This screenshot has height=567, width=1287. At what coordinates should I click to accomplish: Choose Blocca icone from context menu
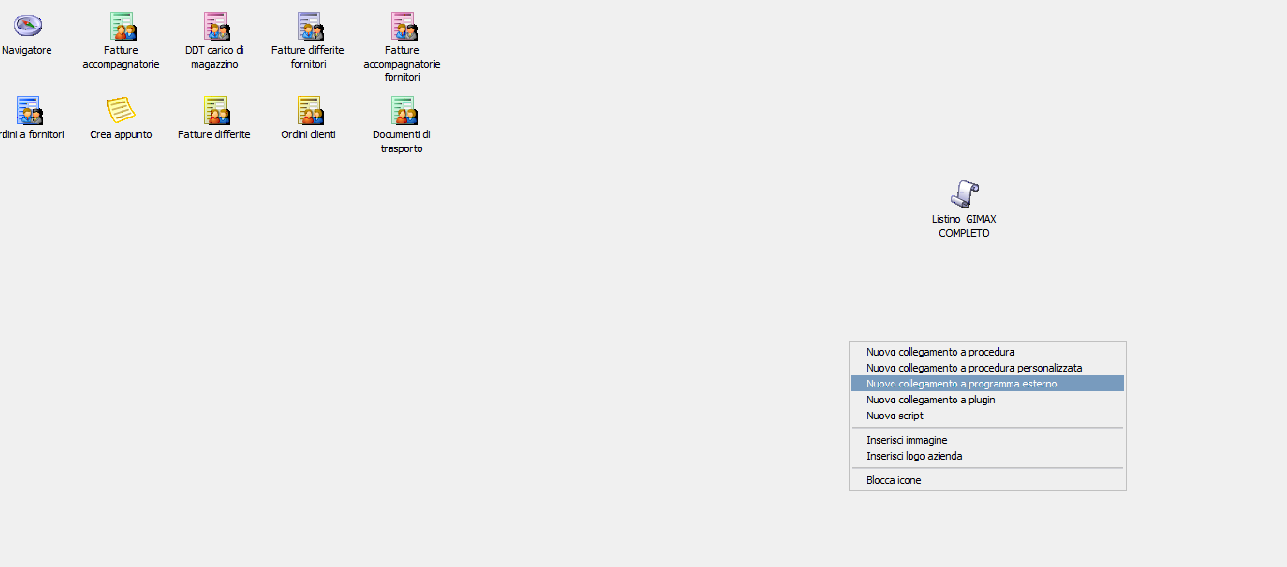[x=987, y=480]
